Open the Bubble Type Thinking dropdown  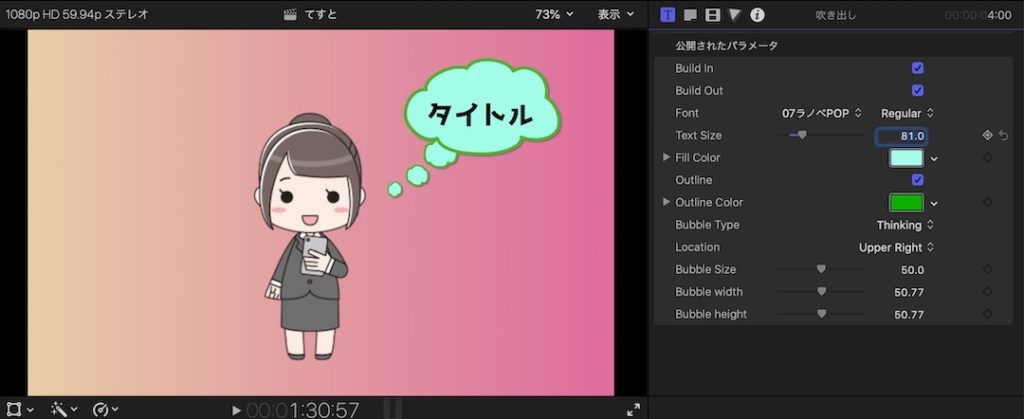point(905,225)
